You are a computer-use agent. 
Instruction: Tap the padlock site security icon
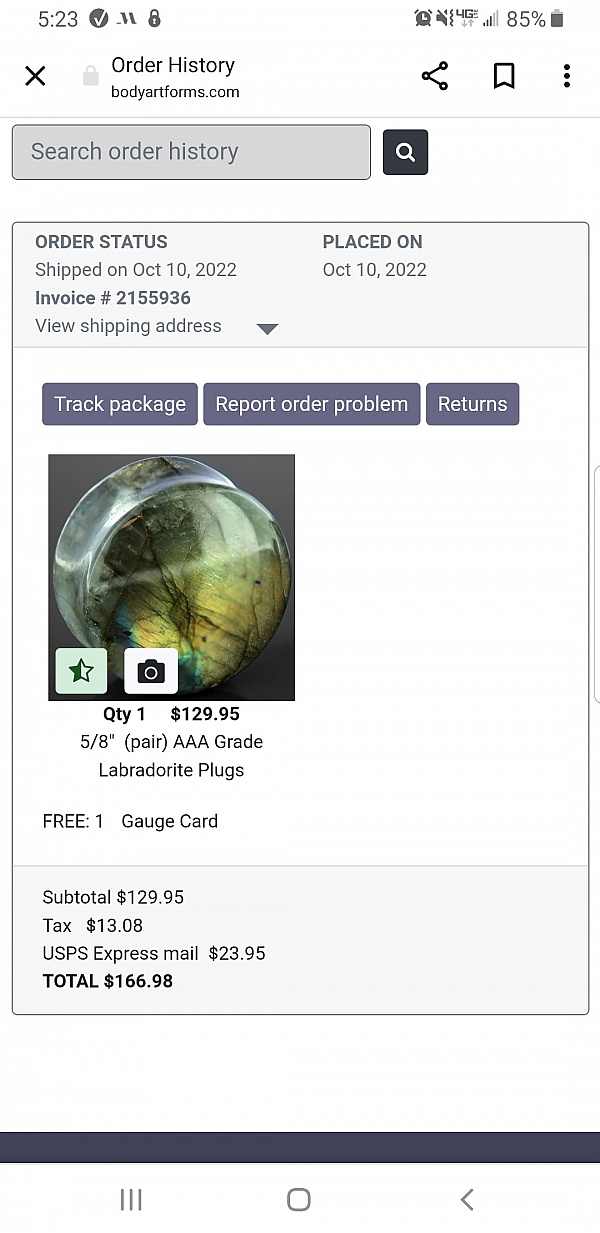coord(90,76)
